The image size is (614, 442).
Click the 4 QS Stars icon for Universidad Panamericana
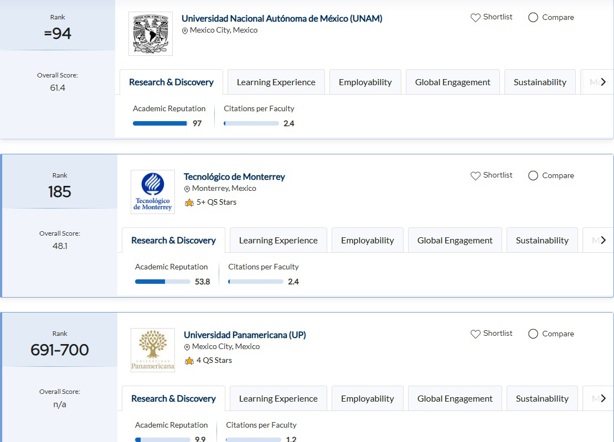[x=189, y=361]
